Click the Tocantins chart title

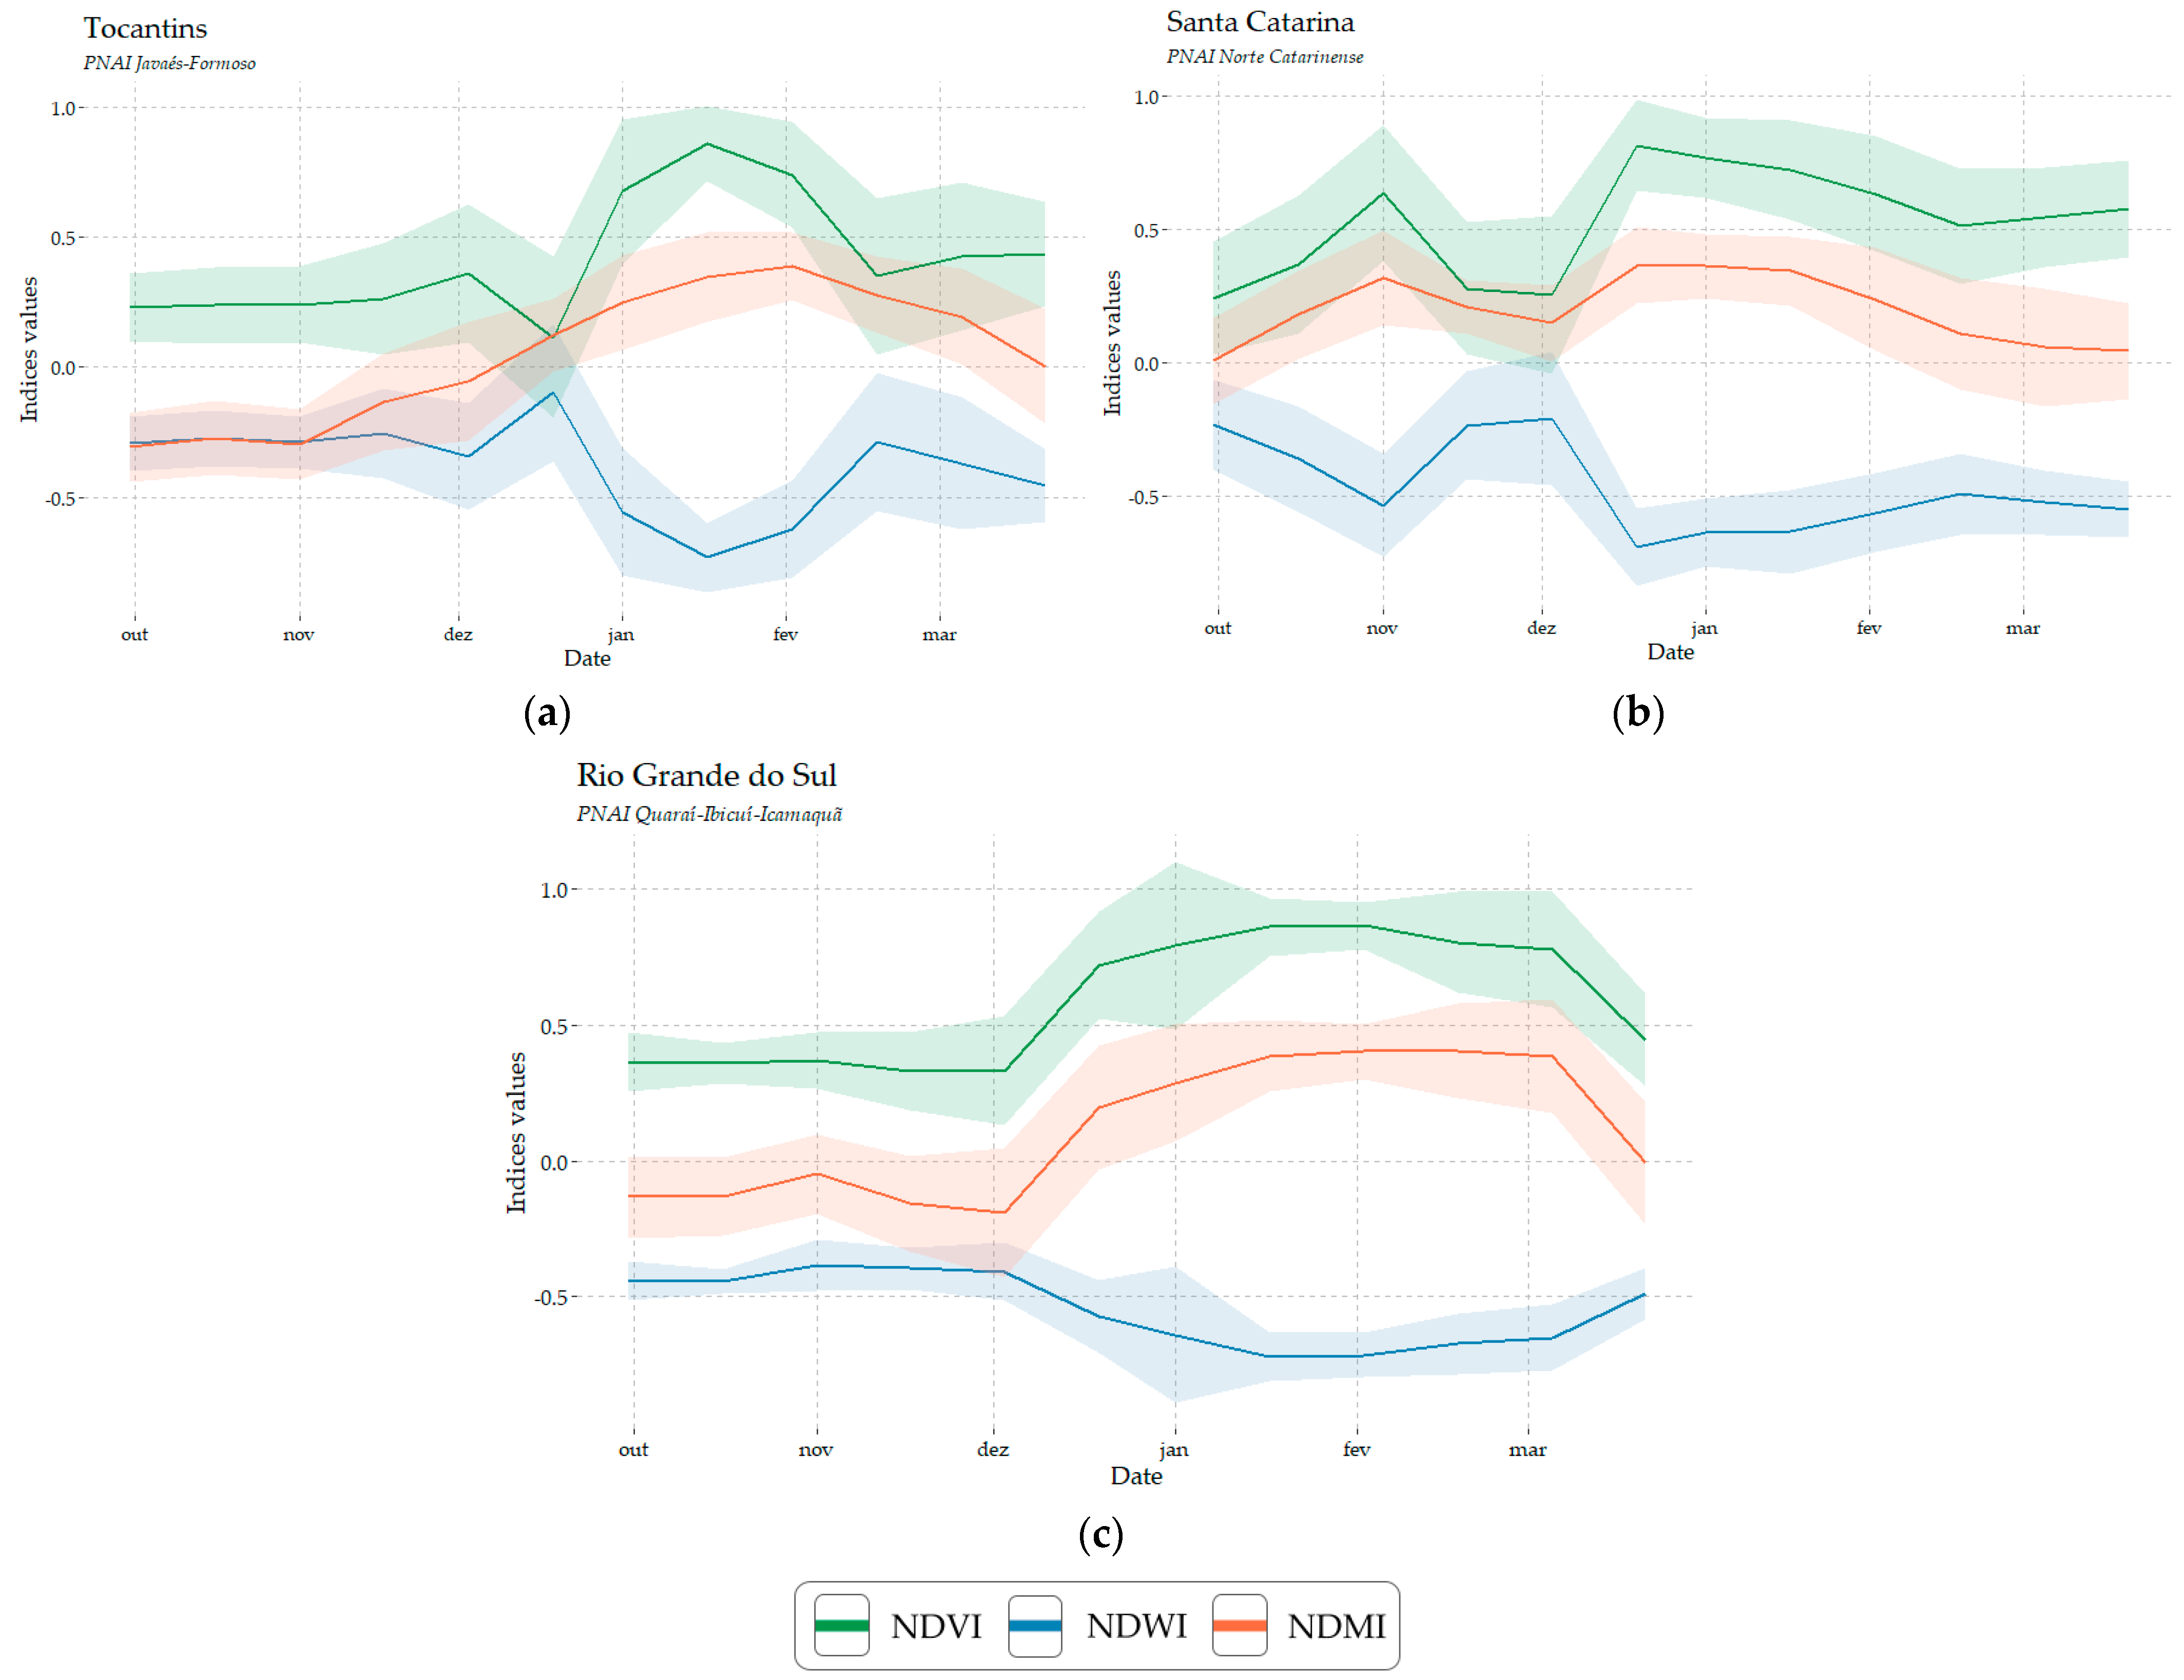pyautogui.click(x=145, y=28)
